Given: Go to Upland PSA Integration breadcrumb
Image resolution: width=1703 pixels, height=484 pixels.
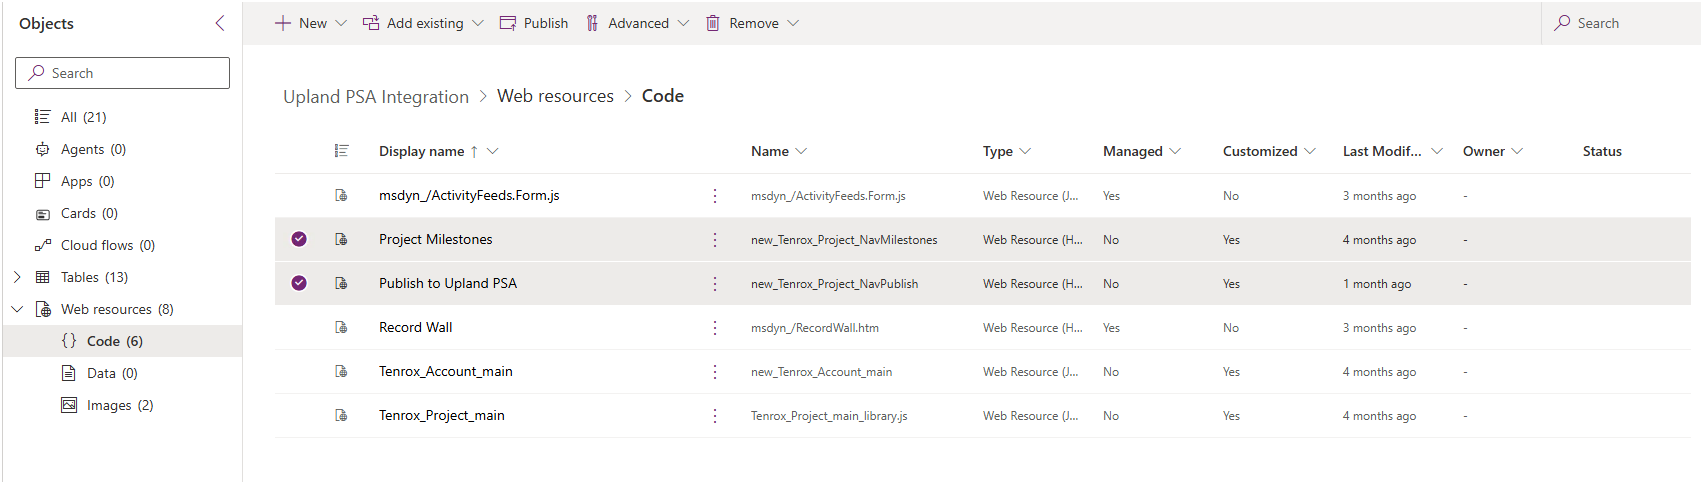Looking at the screenshot, I should 376,96.
